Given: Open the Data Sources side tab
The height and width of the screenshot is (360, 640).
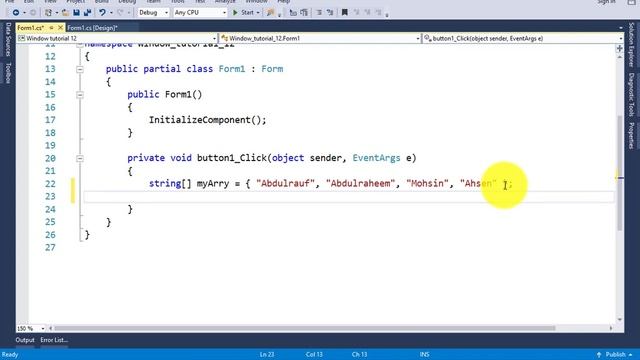Looking at the screenshot, I should tap(8, 40).
